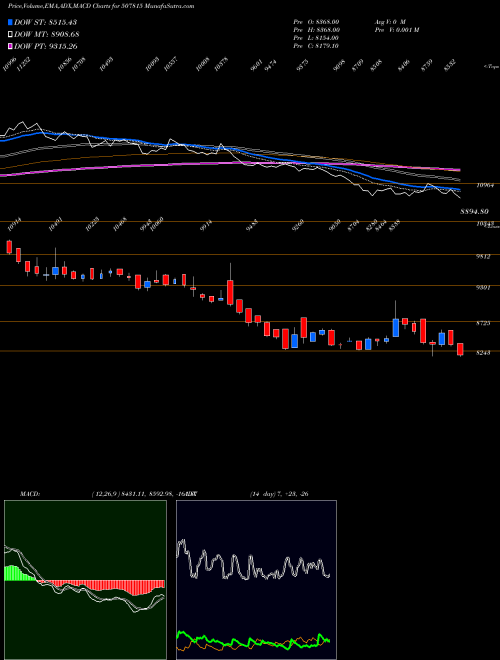The image size is (500, 660).
Task: Select the 'DOW PT: 9315.26' legend label
Action: pyautogui.click(x=46, y=46)
